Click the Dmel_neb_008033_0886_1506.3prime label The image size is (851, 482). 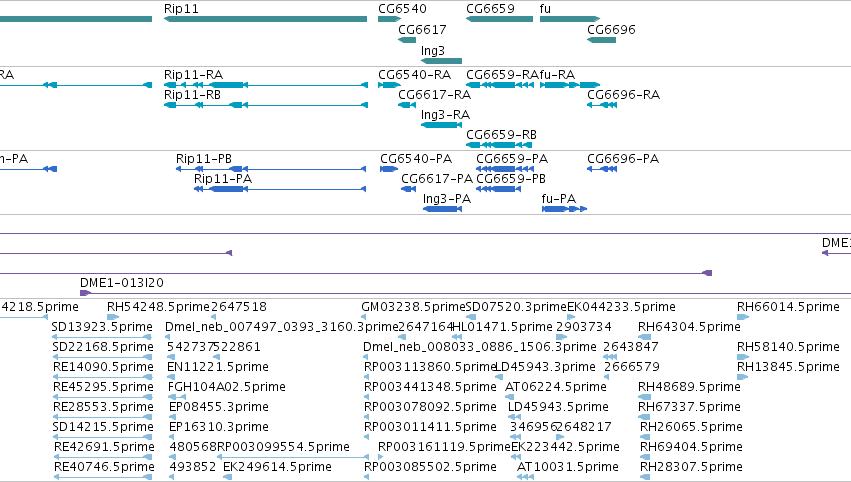pyautogui.click(x=480, y=347)
